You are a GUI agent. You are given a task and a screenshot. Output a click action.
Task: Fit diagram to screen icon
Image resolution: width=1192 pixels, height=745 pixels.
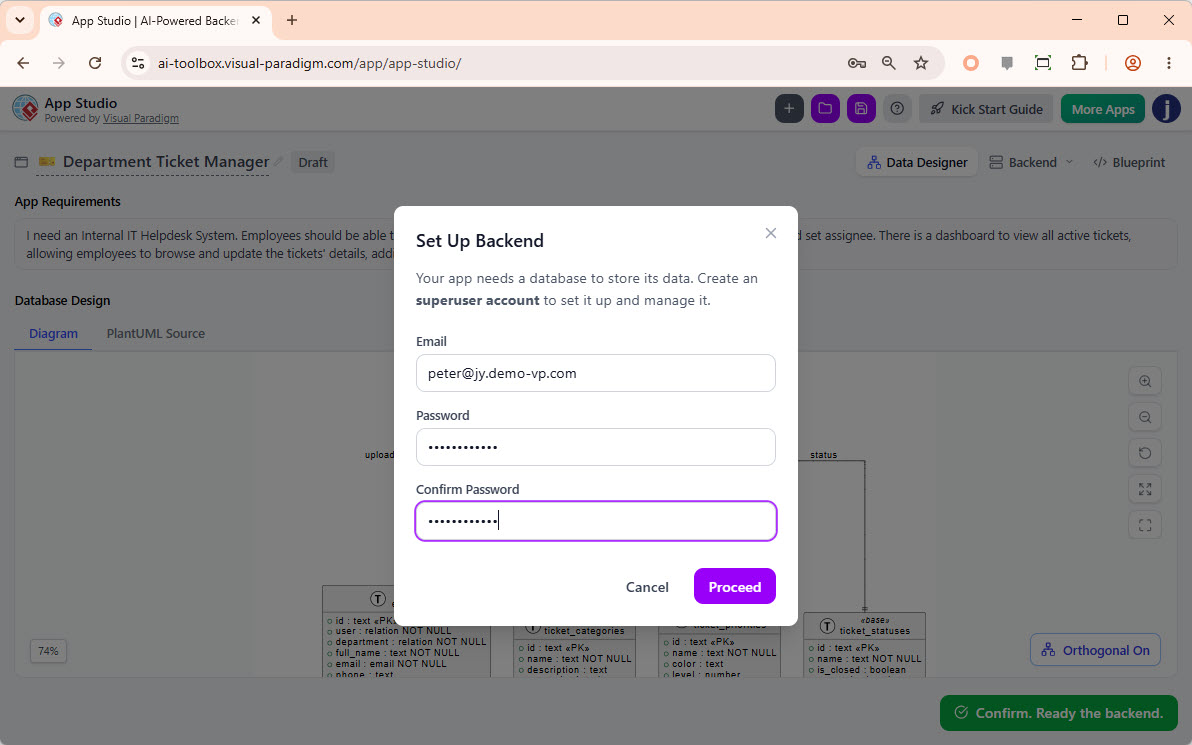(1144, 489)
